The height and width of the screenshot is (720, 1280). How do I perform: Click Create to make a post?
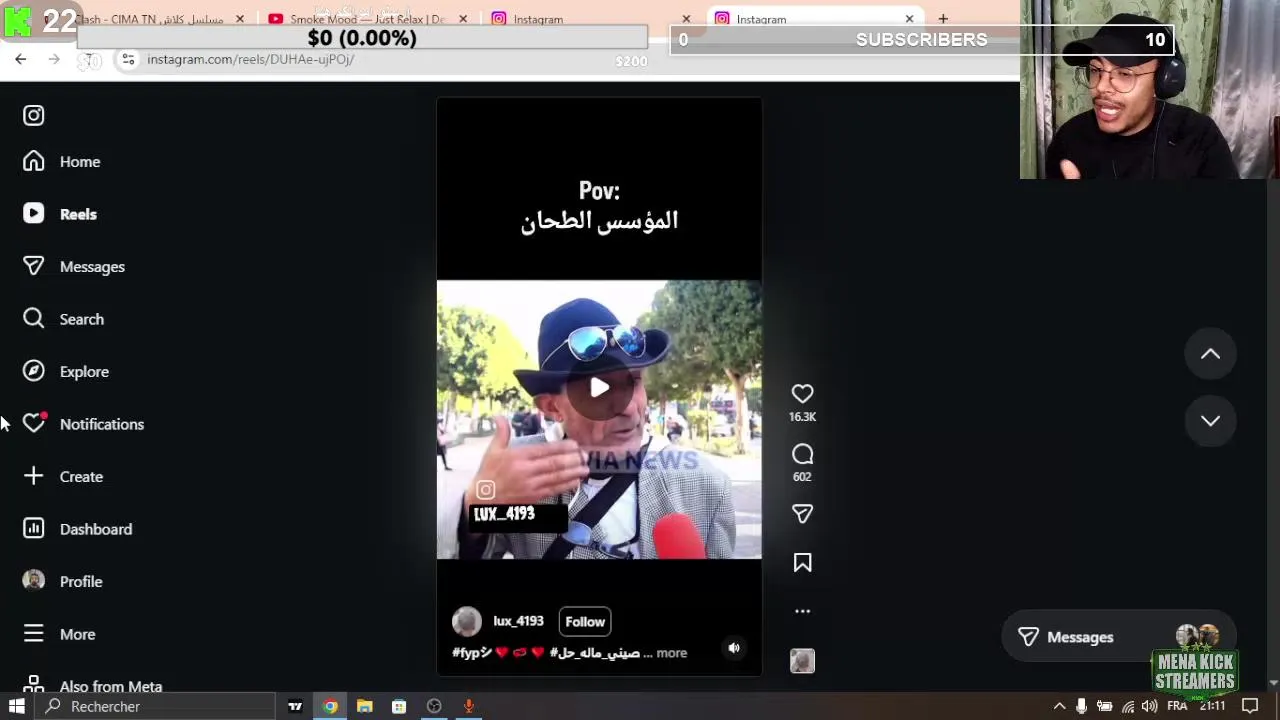point(63,477)
